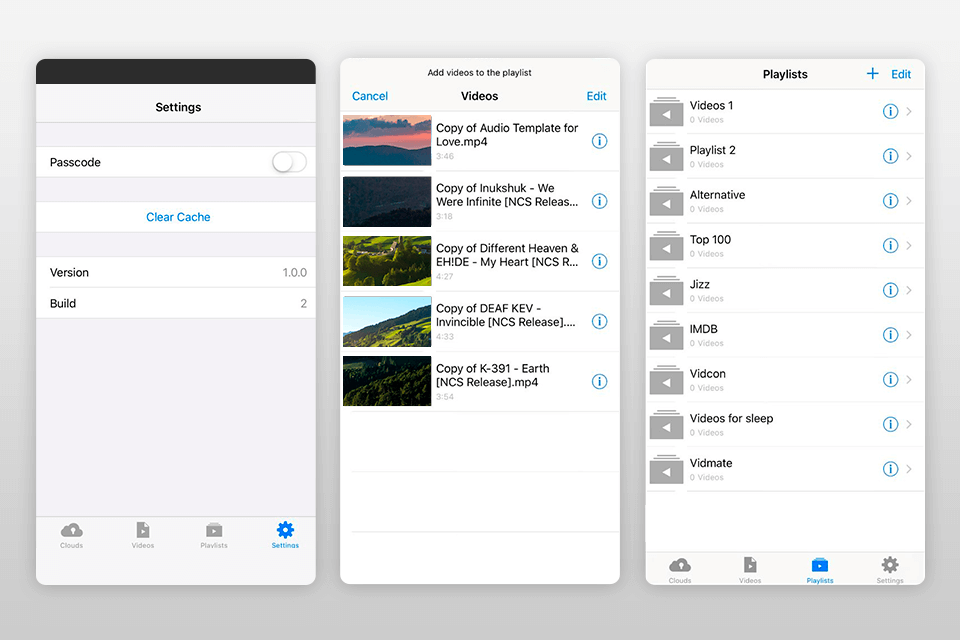Click the folder icon next to the IMDB playlist
The image size is (960, 640).
pyautogui.click(x=666, y=334)
